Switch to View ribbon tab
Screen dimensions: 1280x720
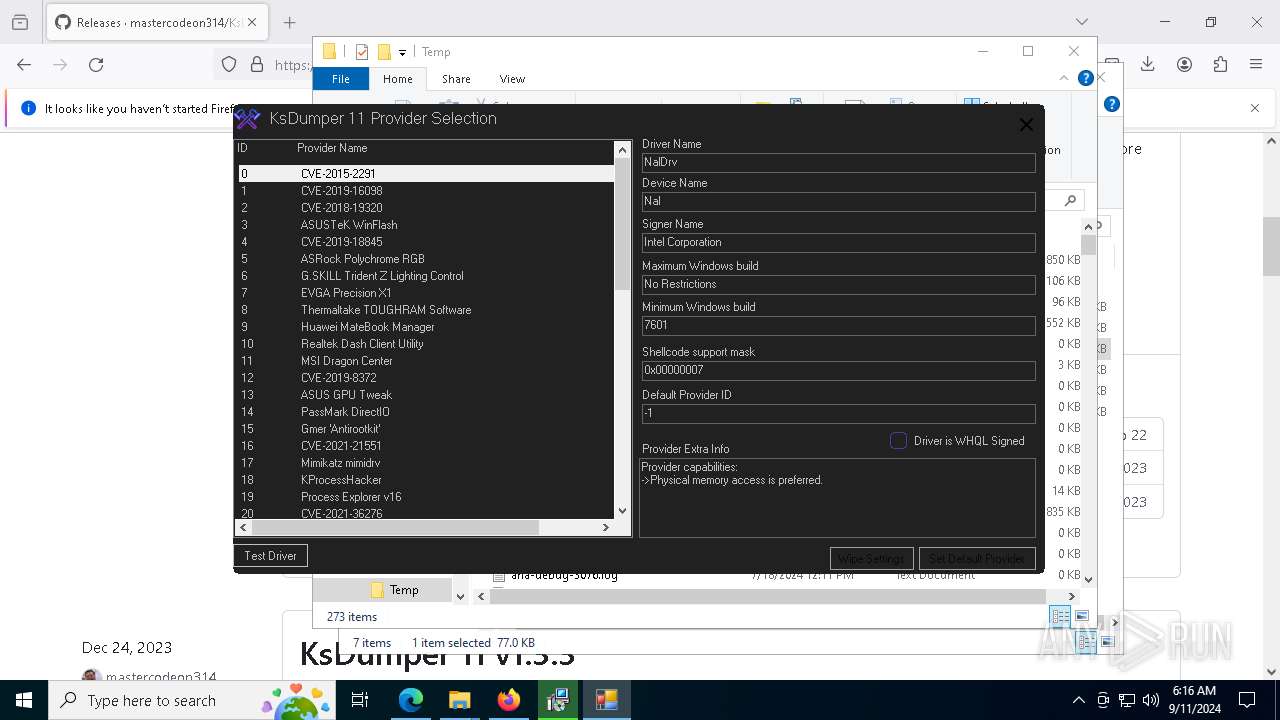tap(512, 79)
